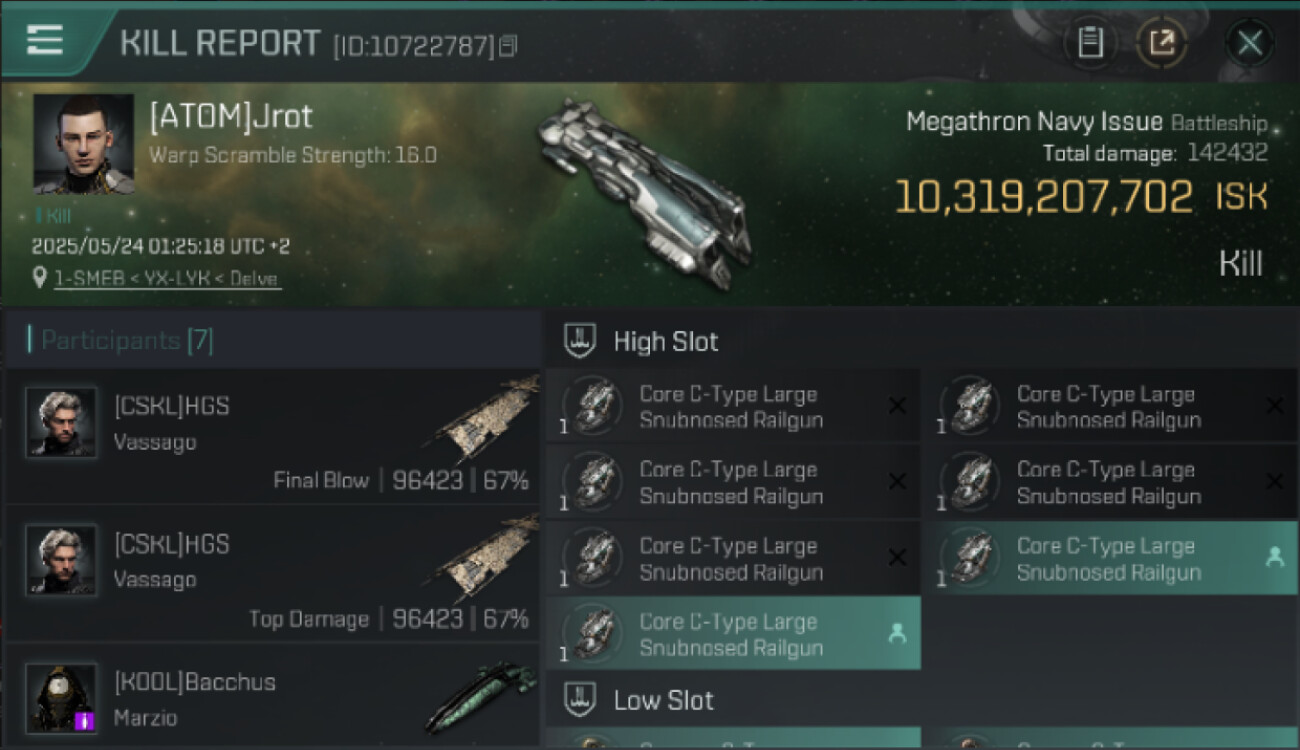Open the 1-SMEB system location link
The image size is (1300, 750).
tap(166, 279)
